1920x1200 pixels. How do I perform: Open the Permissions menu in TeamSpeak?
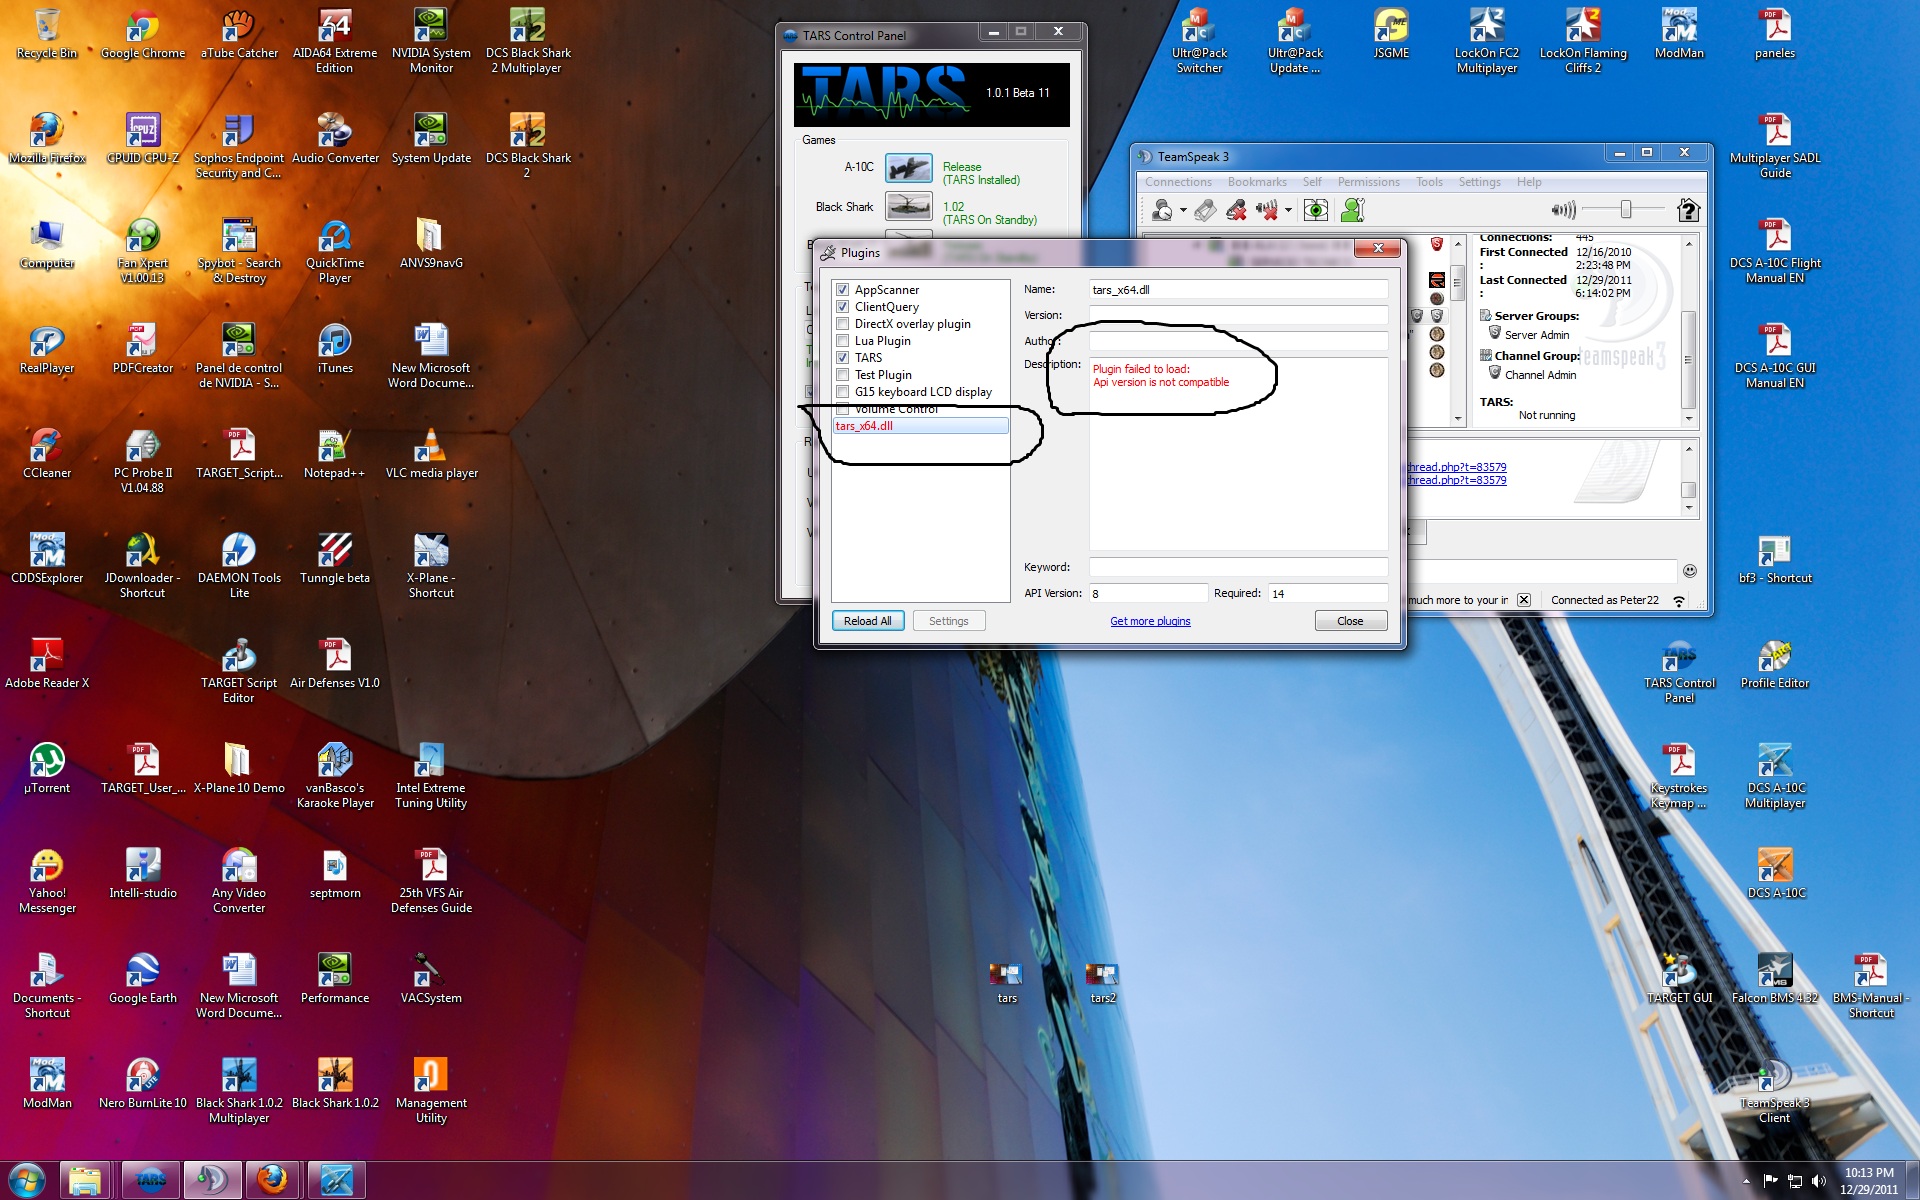1368,182
